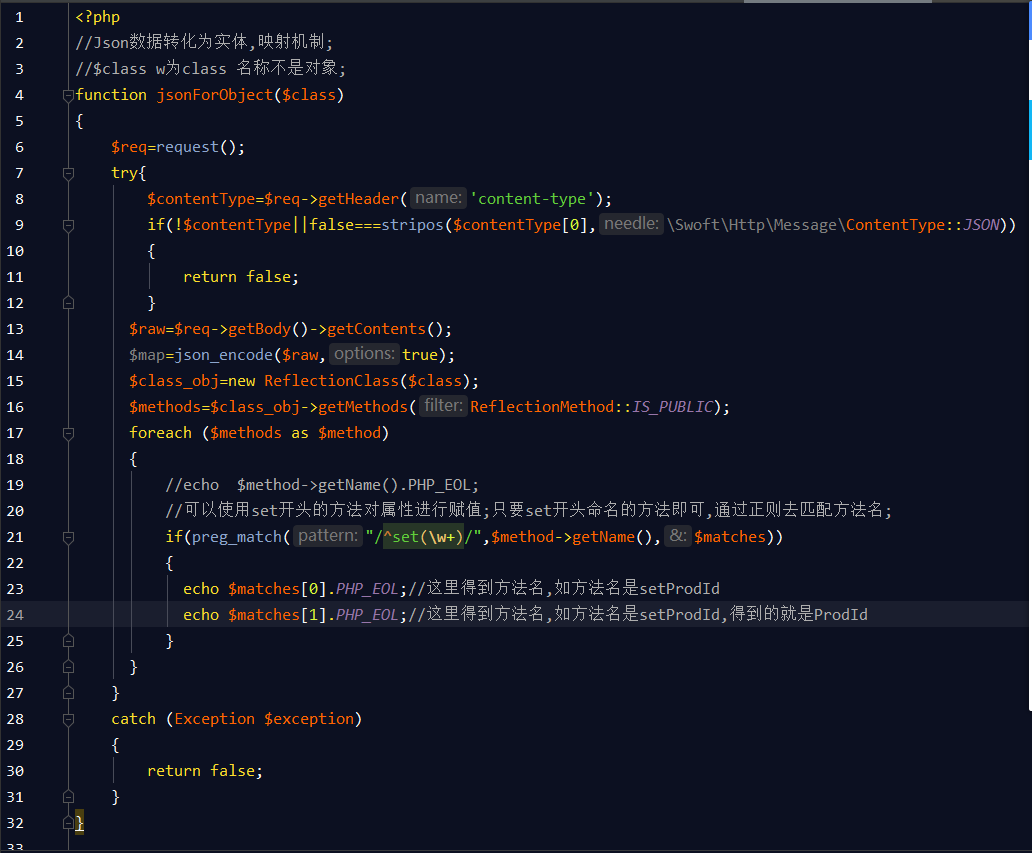1032x853 pixels.
Task: Click the '$class_obj' variable on line 15
Action: (x=174, y=382)
